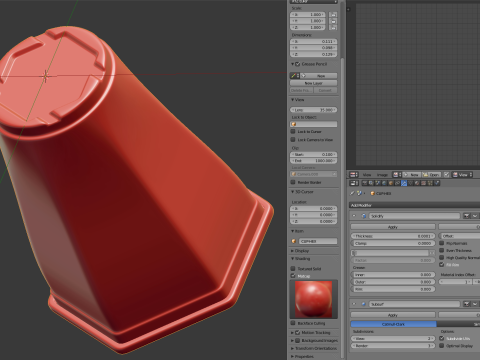Click Open image button in image editor
This screenshot has width=480, height=360.
[x=431, y=175]
